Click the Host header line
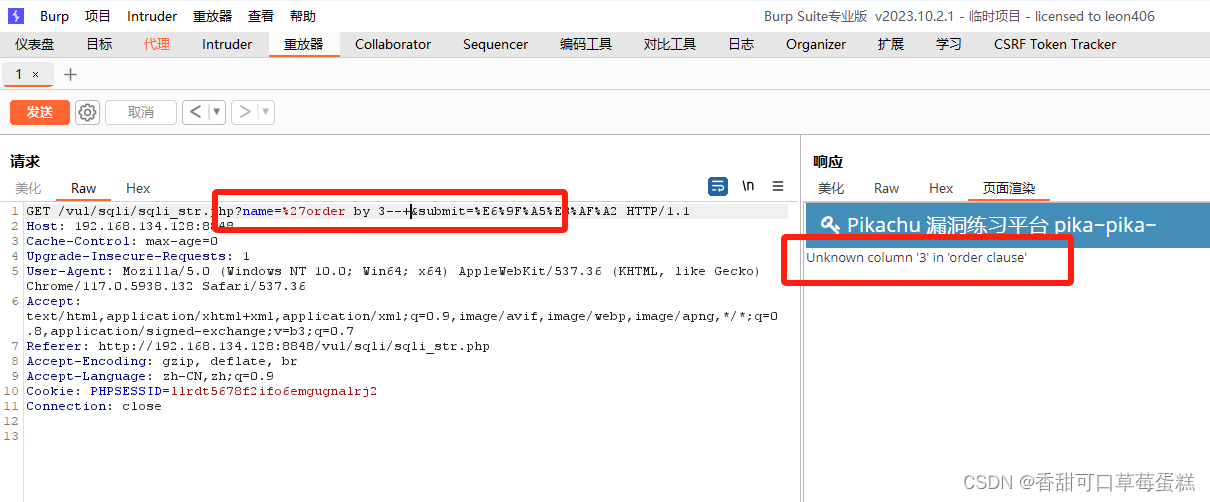 [x=131, y=227]
